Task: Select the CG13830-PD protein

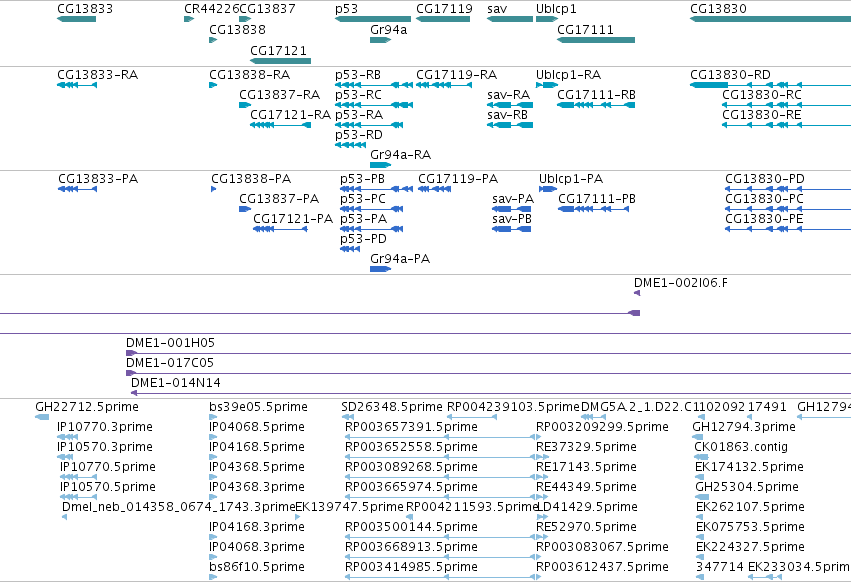Action: [x=788, y=189]
